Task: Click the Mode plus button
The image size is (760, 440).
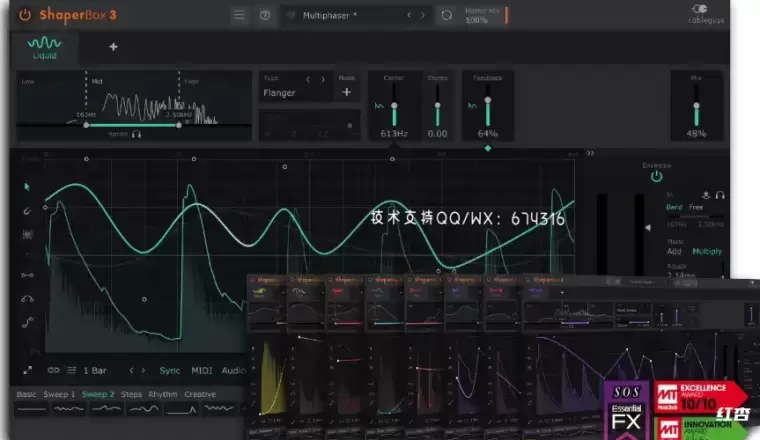Action: pyautogui.click(x=347, y=92)
